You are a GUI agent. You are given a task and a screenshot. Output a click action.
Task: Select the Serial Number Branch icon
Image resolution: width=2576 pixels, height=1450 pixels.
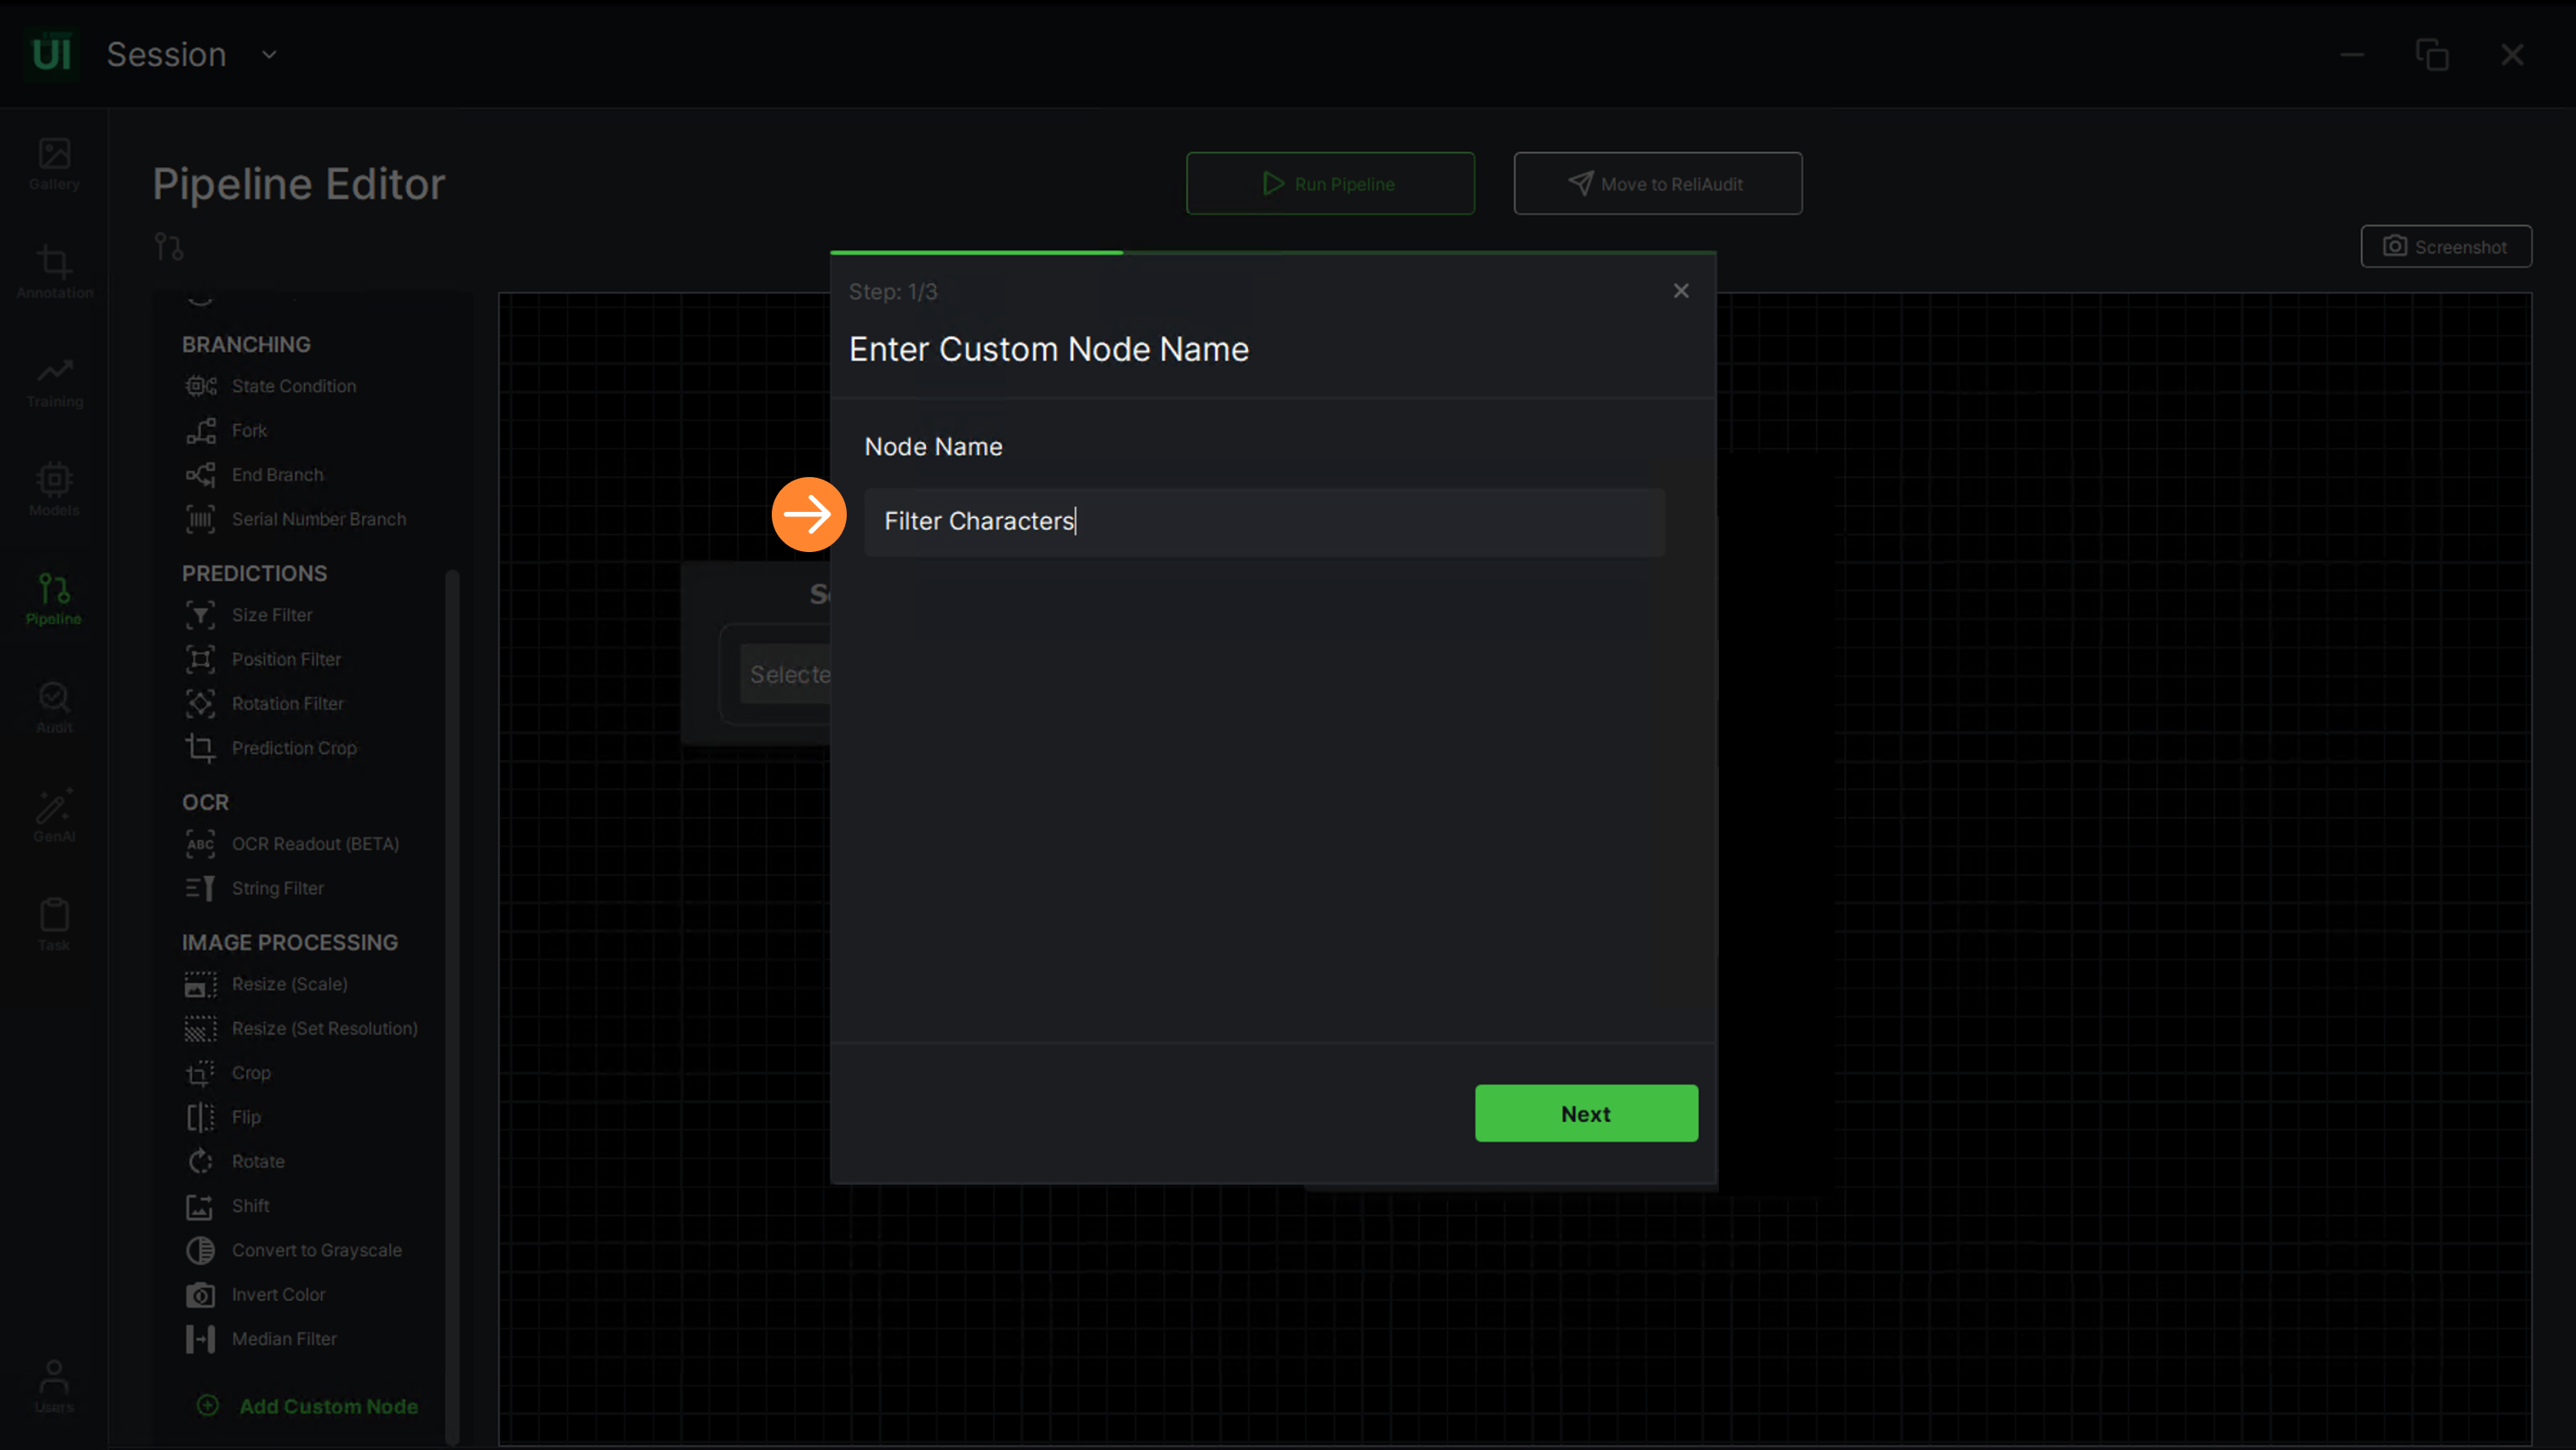click(x=200, y=519)
